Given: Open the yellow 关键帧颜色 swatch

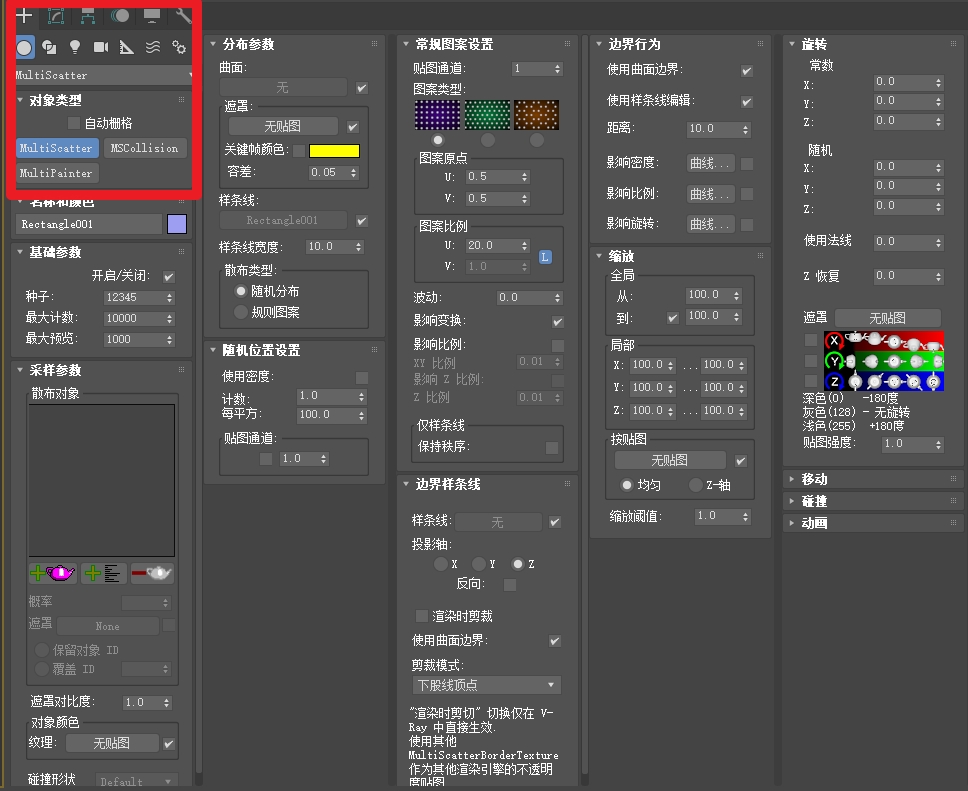Looking at the screenshot, I should pyautogui.click(x=334, y=151).
